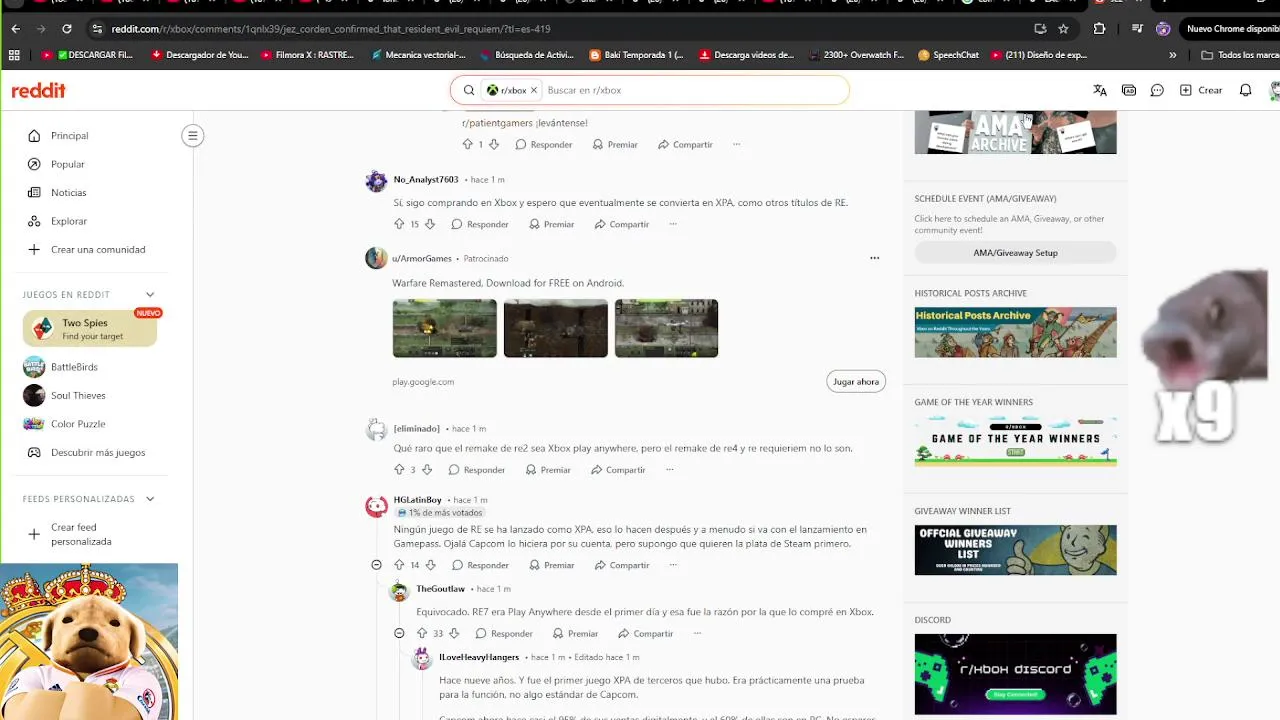Screen dimensions: 1280x720
Task: Collapse the left sidebar with the menu toggle
Action: tap(193, 136)
